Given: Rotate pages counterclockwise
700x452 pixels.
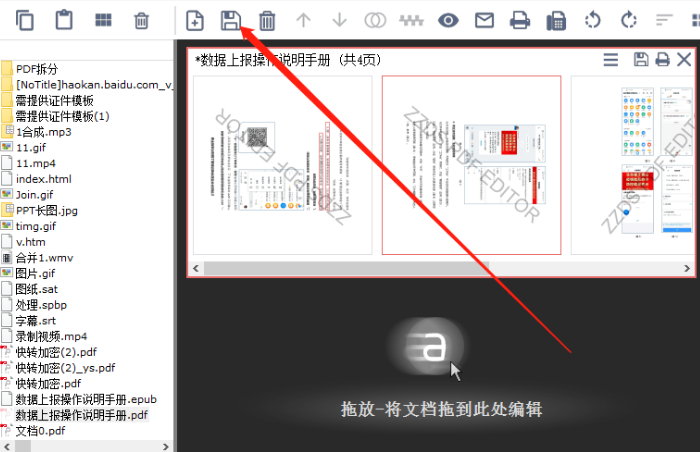Looking at the screenshot, I should (593, 20).
